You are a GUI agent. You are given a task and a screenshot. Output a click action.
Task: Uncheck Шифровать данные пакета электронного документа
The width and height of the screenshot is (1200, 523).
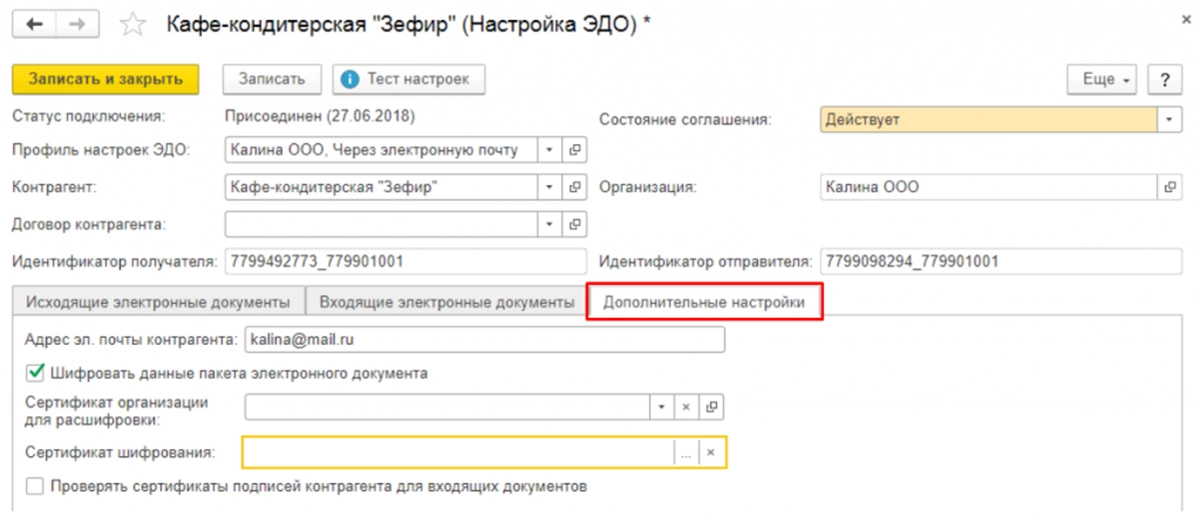(35, 373)
